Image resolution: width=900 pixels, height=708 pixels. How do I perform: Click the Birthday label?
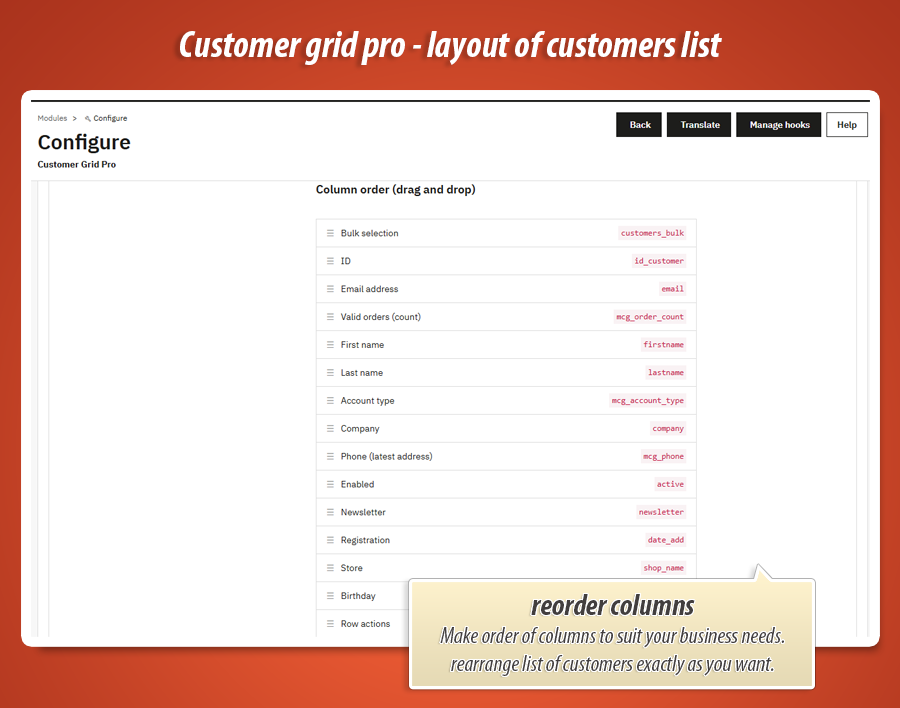click(x=358, y=596)
